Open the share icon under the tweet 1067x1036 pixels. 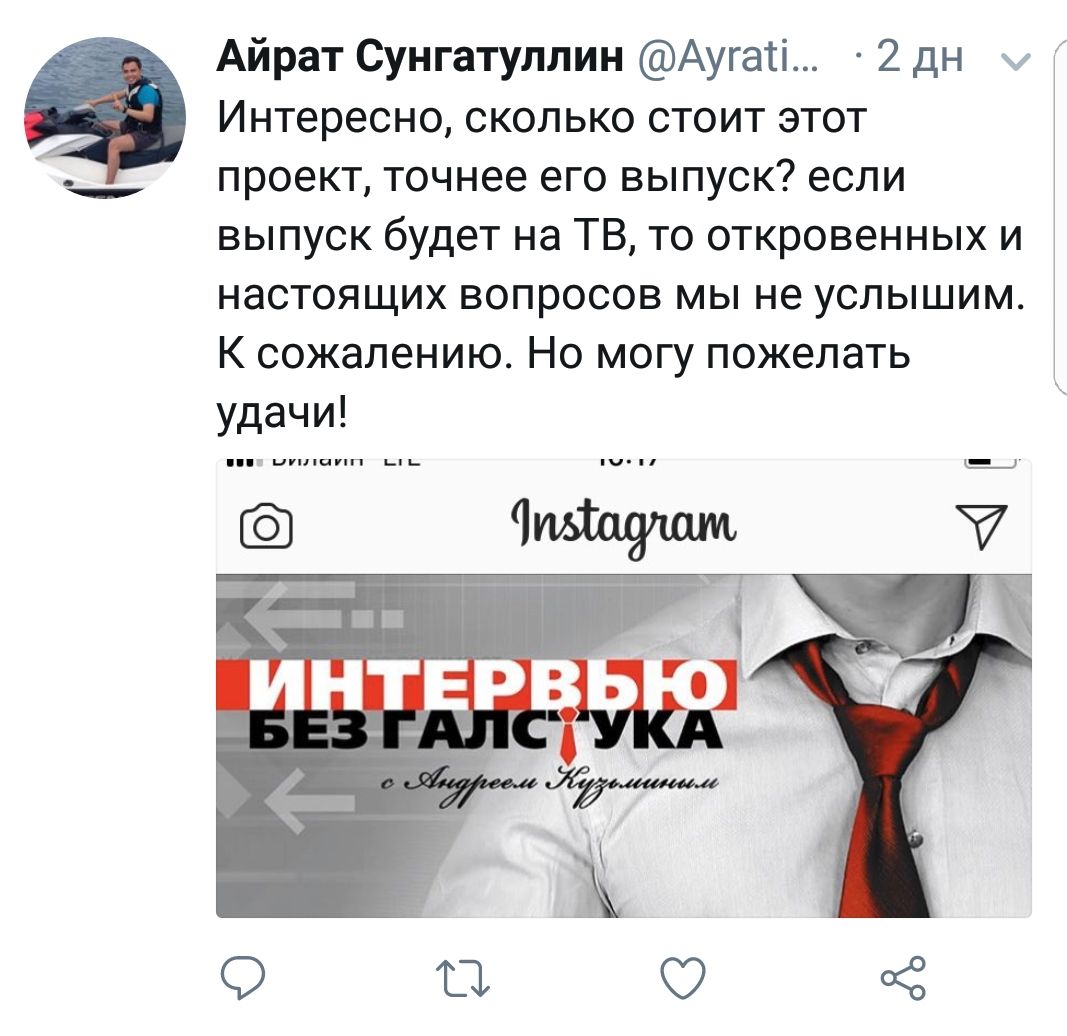coord(903,978)
